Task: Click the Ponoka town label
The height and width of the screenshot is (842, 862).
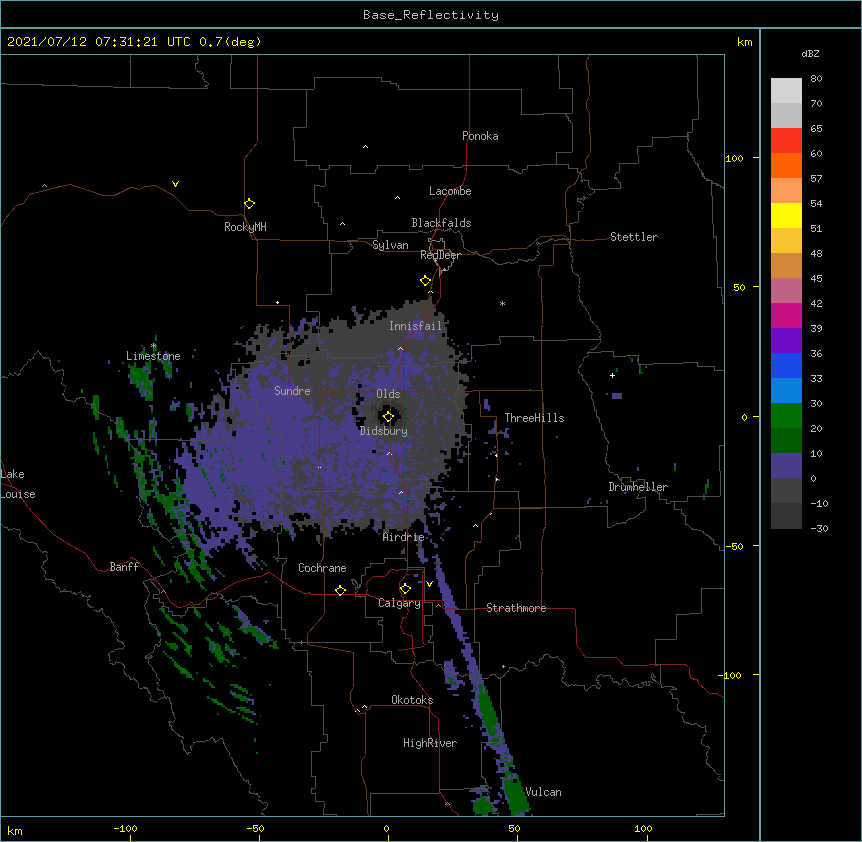Action: (x=480, y=136)
